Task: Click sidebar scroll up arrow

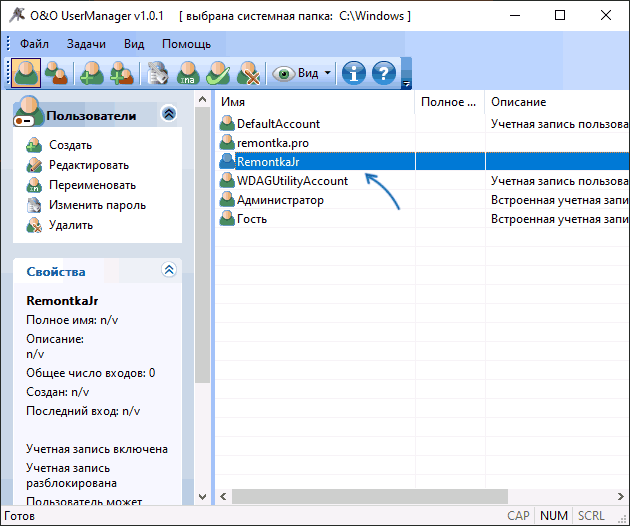Action: (202, 99)
